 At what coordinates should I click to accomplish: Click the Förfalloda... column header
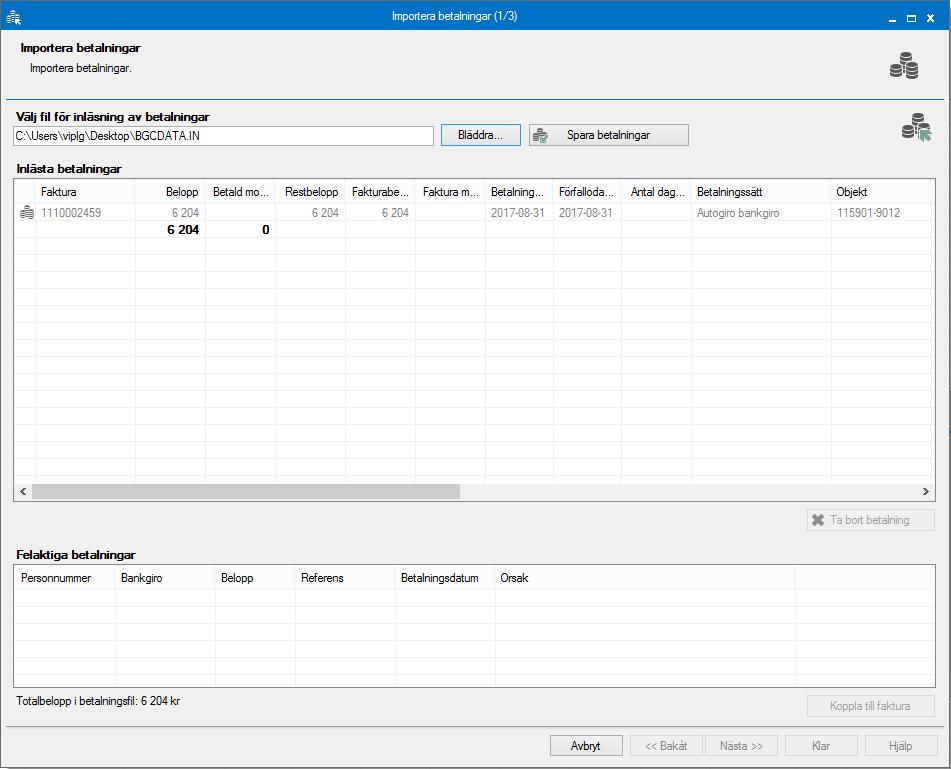(x=587, y=192)
